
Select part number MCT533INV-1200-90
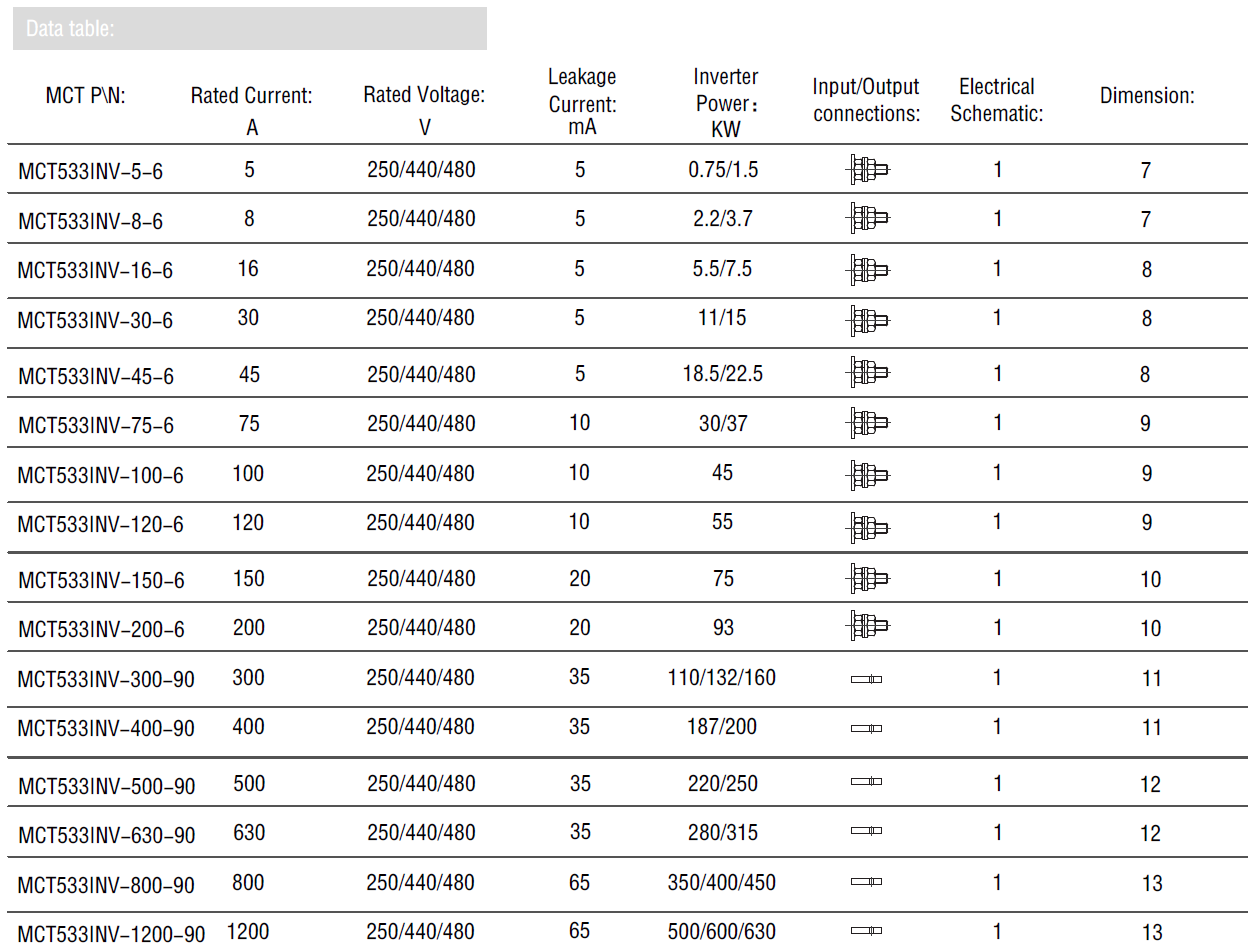coord(111,935)
